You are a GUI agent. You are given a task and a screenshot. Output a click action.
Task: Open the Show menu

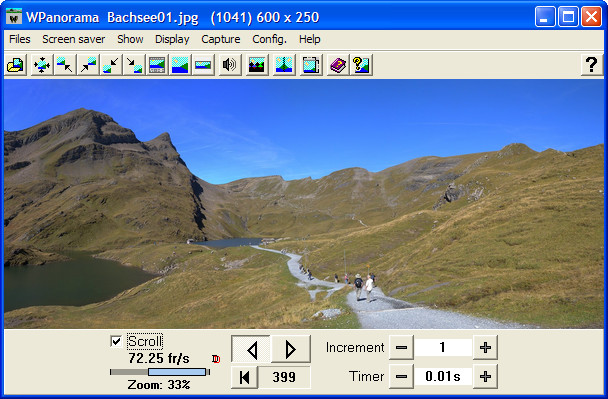click(x=130, y=39)
